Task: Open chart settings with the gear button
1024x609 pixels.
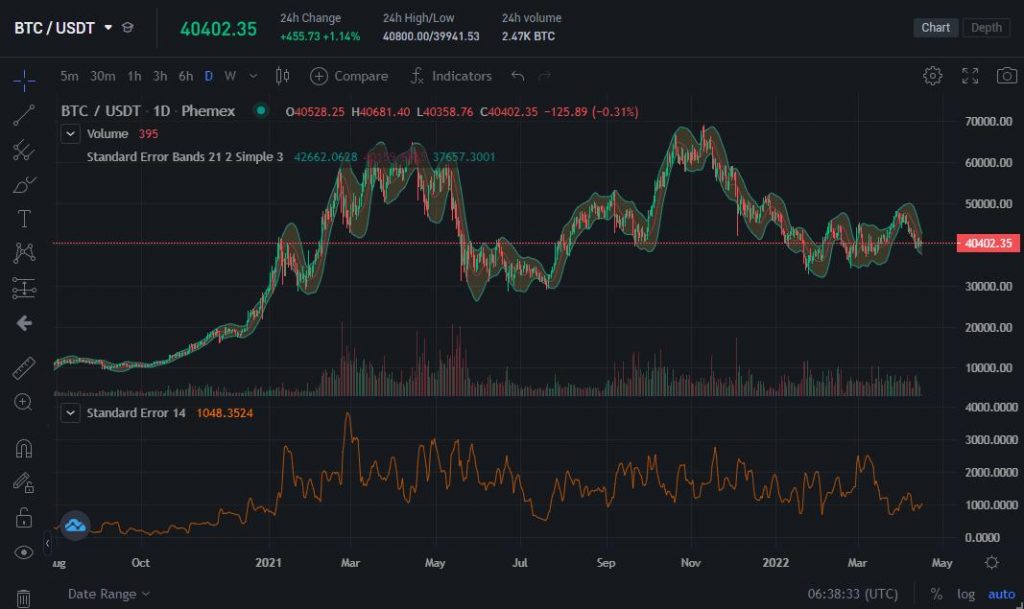Action: pos(933,75)
